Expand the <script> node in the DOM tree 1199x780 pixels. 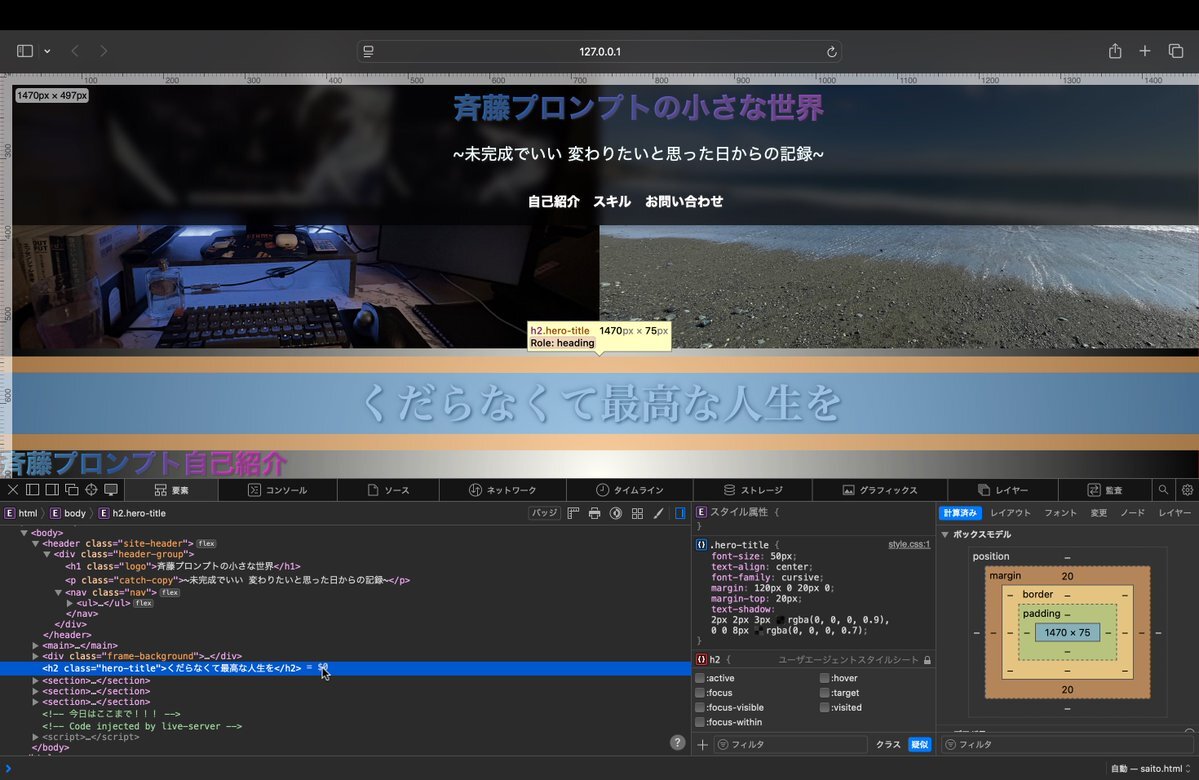point(35,737)
